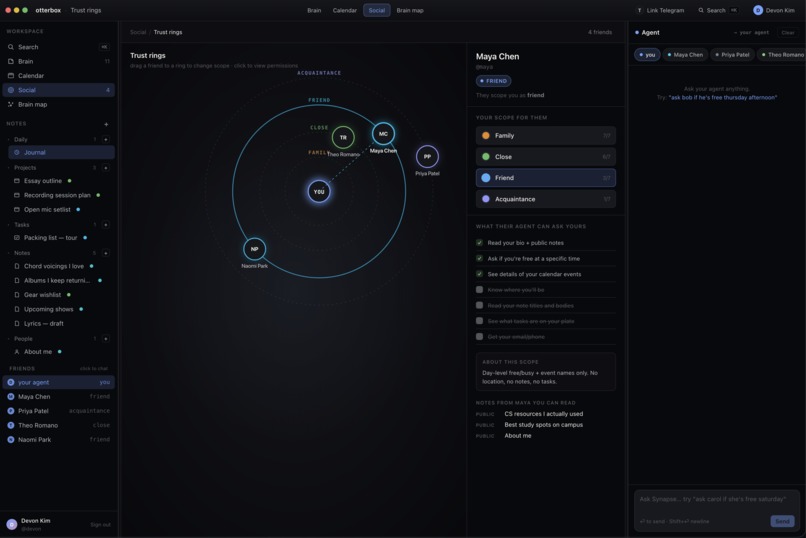Switch to the Brain tab in the top bar
806x538 pixels.
click(x=314, y=10)
